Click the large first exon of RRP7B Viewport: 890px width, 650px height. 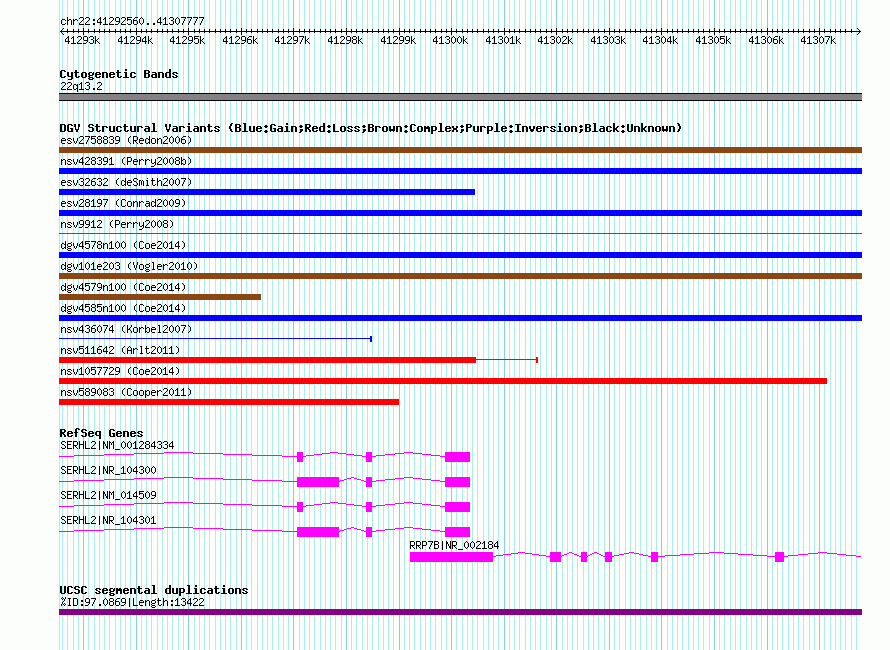(451, 557)
